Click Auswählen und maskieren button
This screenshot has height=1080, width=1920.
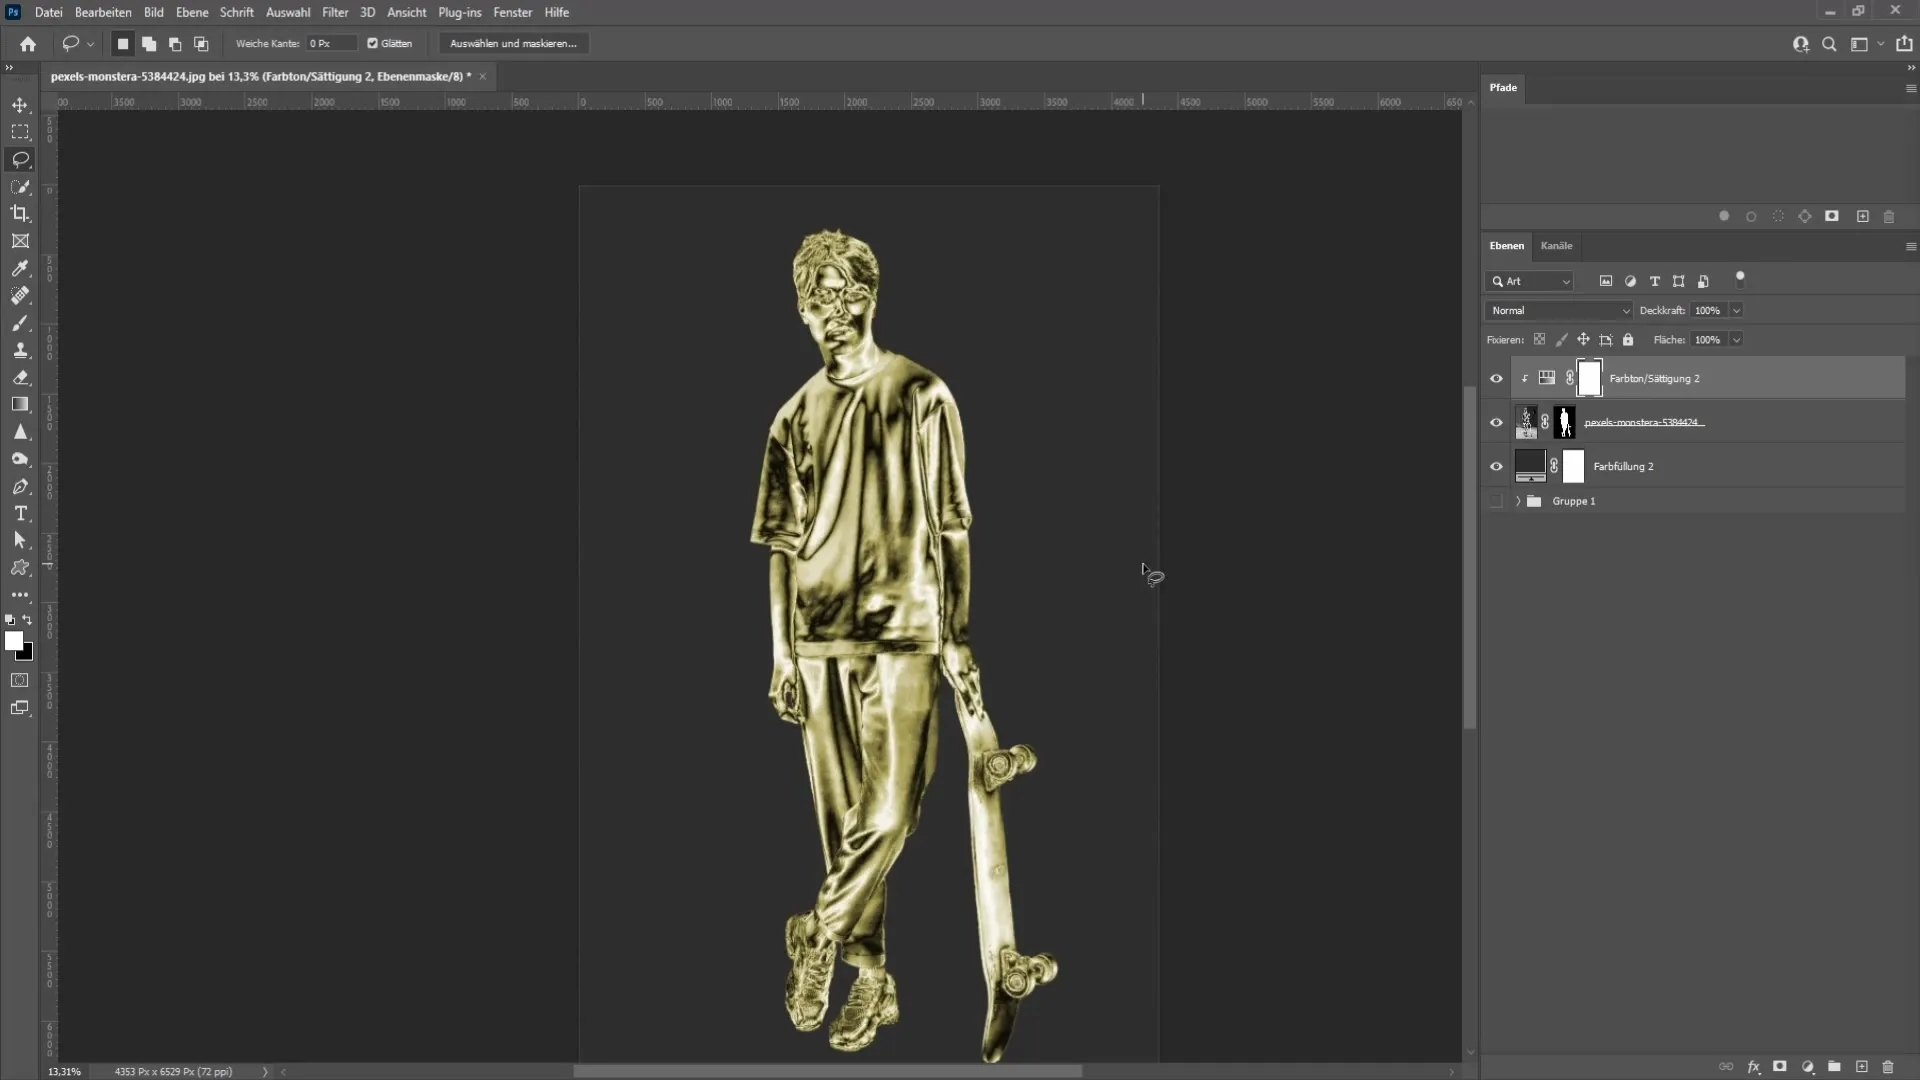[x=513, y=44]
